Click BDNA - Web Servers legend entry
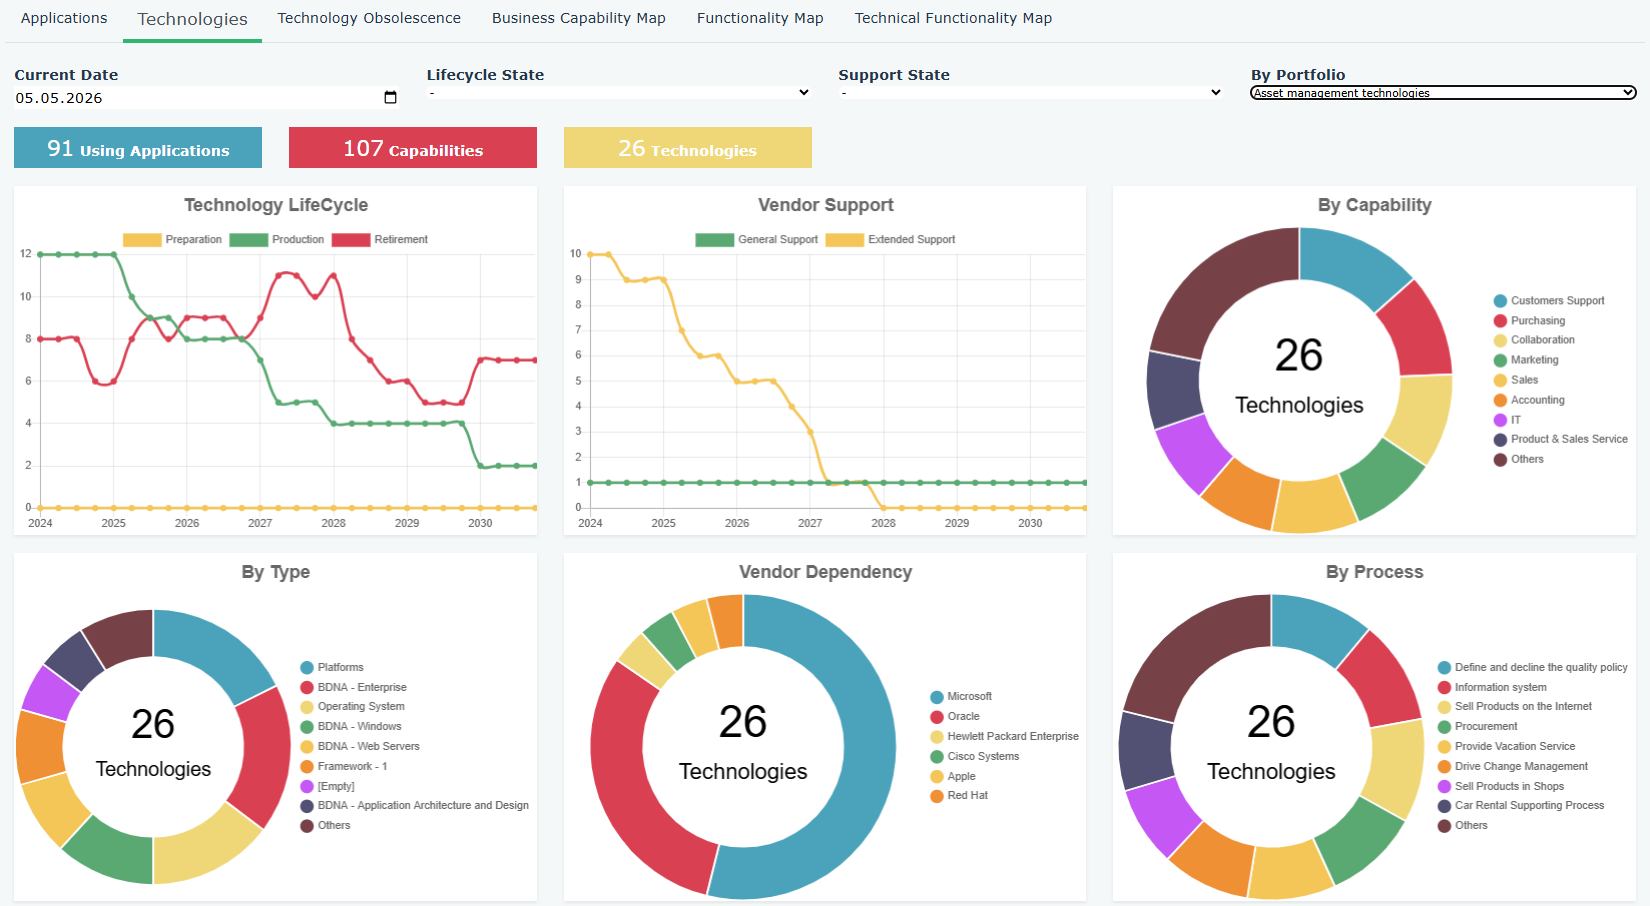 point(360,746)
